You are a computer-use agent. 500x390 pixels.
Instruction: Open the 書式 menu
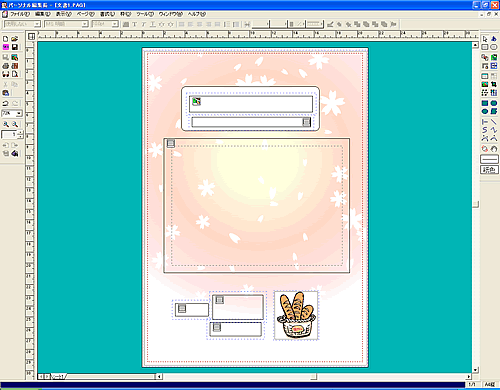click(x=107, y=14)
